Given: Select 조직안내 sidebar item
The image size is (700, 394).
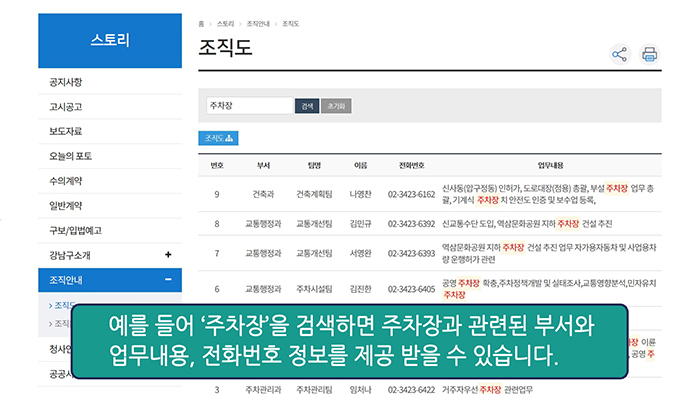Looking at the screenshot, I should [x=110, y=280].
